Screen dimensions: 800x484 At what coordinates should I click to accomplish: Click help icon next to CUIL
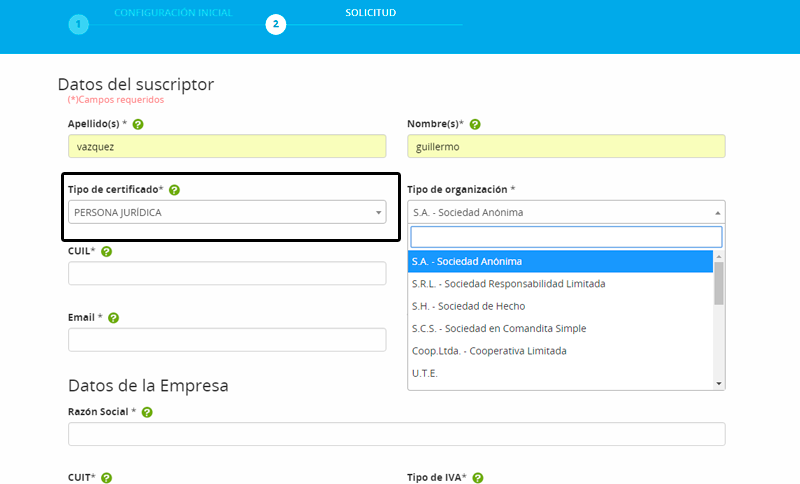click(107, 252)
